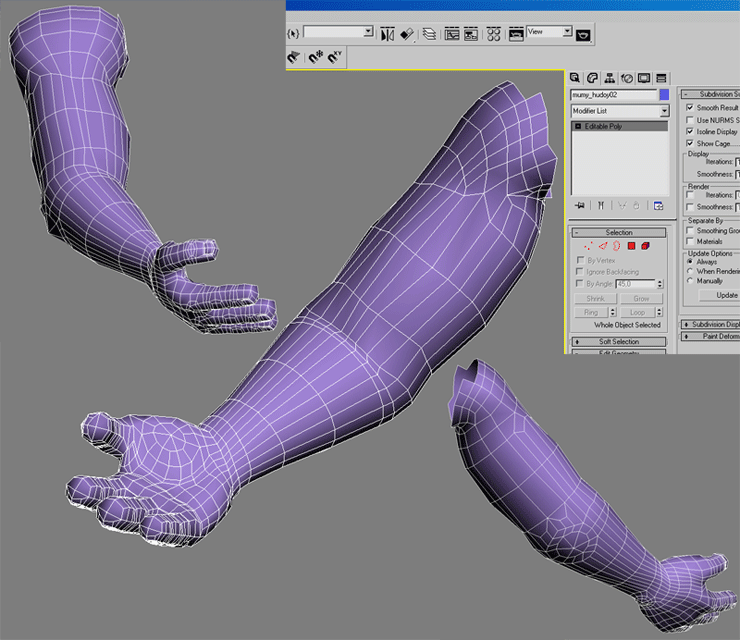Click the Mirror tool in toolbar
The height and width of the screenshot is (640, 740).
click(387, 34)
